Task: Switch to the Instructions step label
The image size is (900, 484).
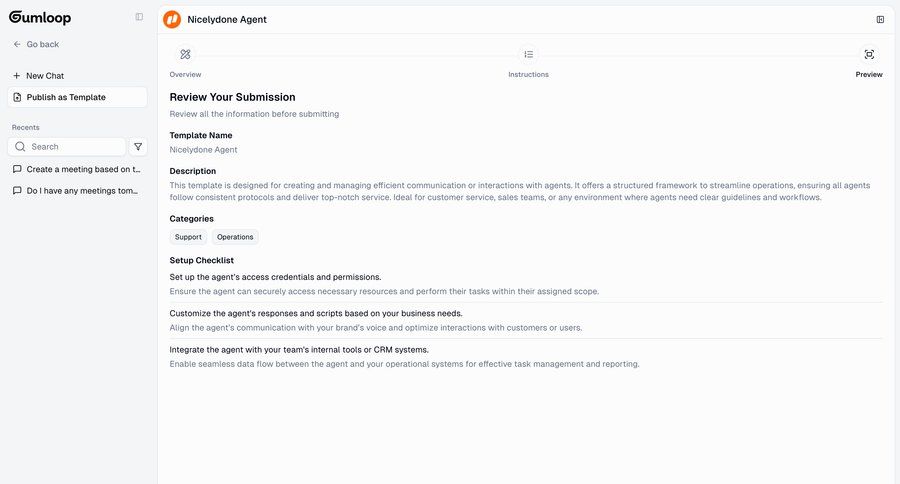Action: tap(528, 74)
